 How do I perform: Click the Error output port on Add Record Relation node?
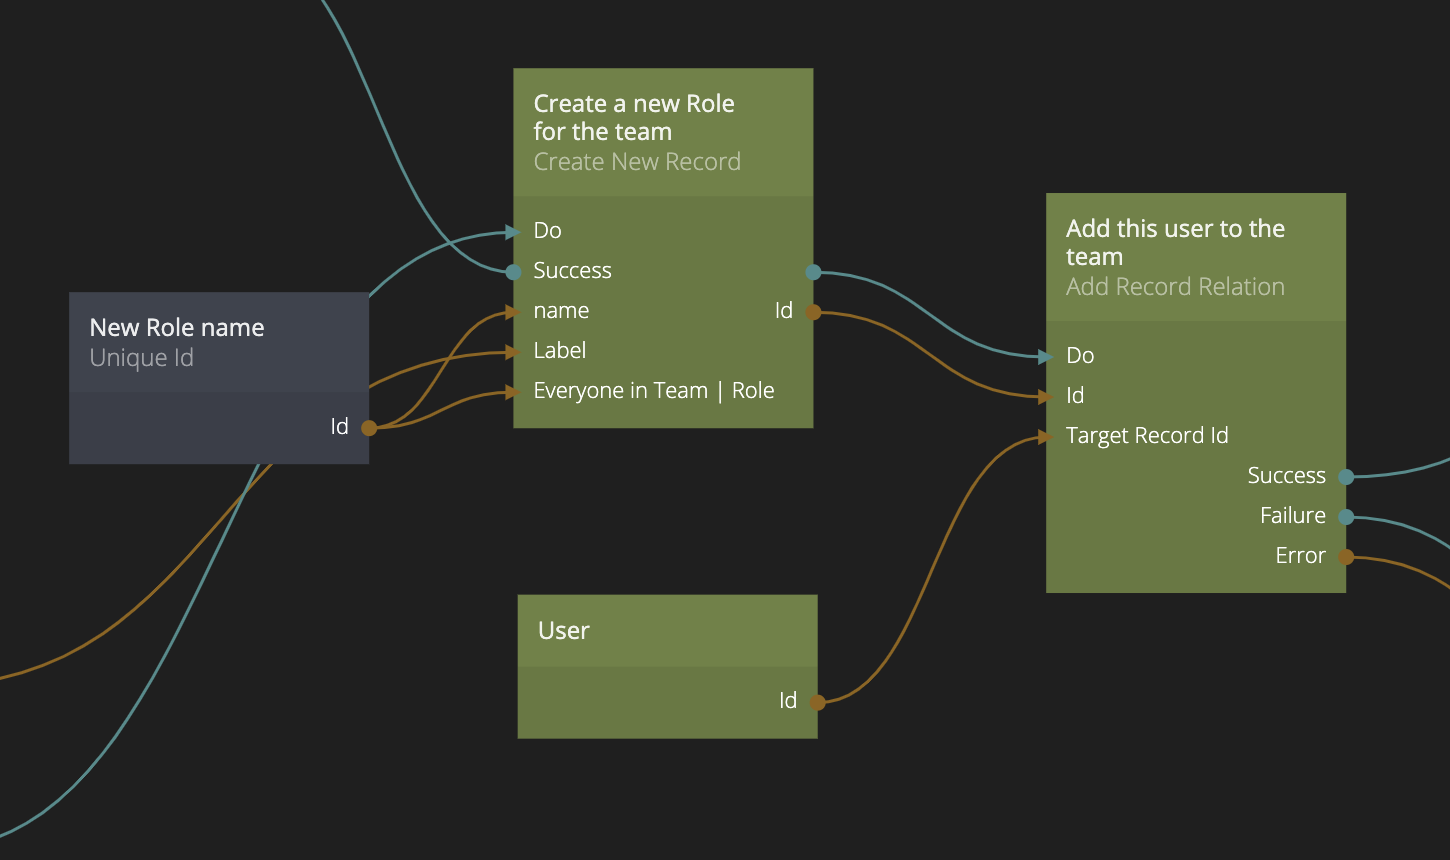tap(1346, 557)
